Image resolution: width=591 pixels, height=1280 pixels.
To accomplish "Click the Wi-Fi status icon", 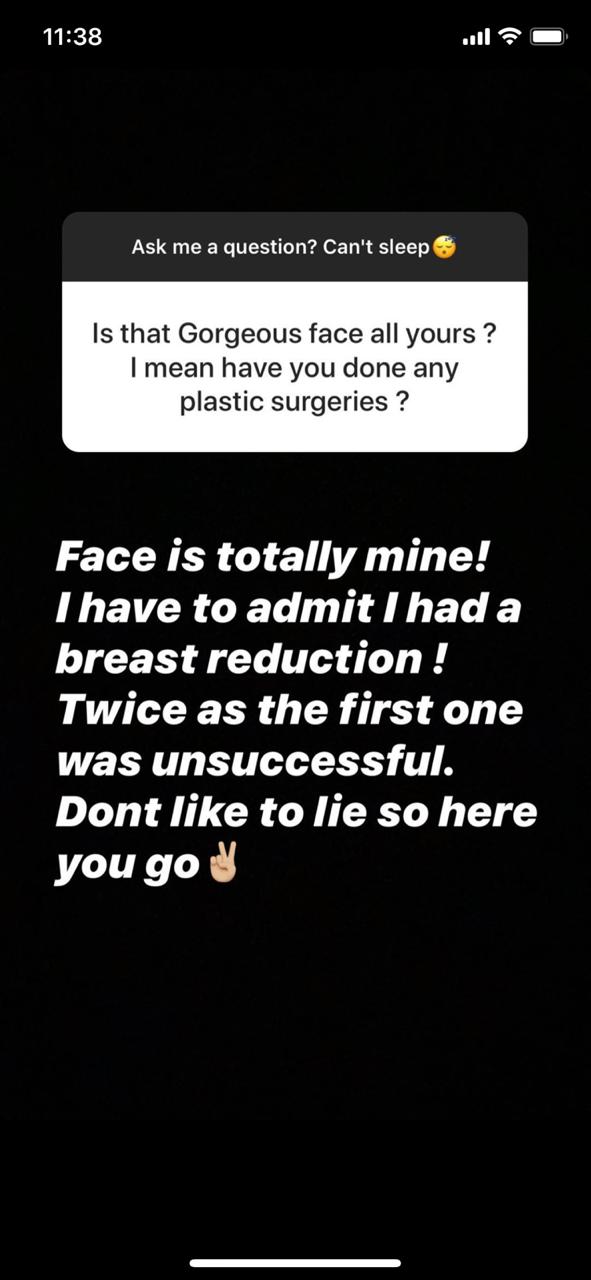I will 510,37.
